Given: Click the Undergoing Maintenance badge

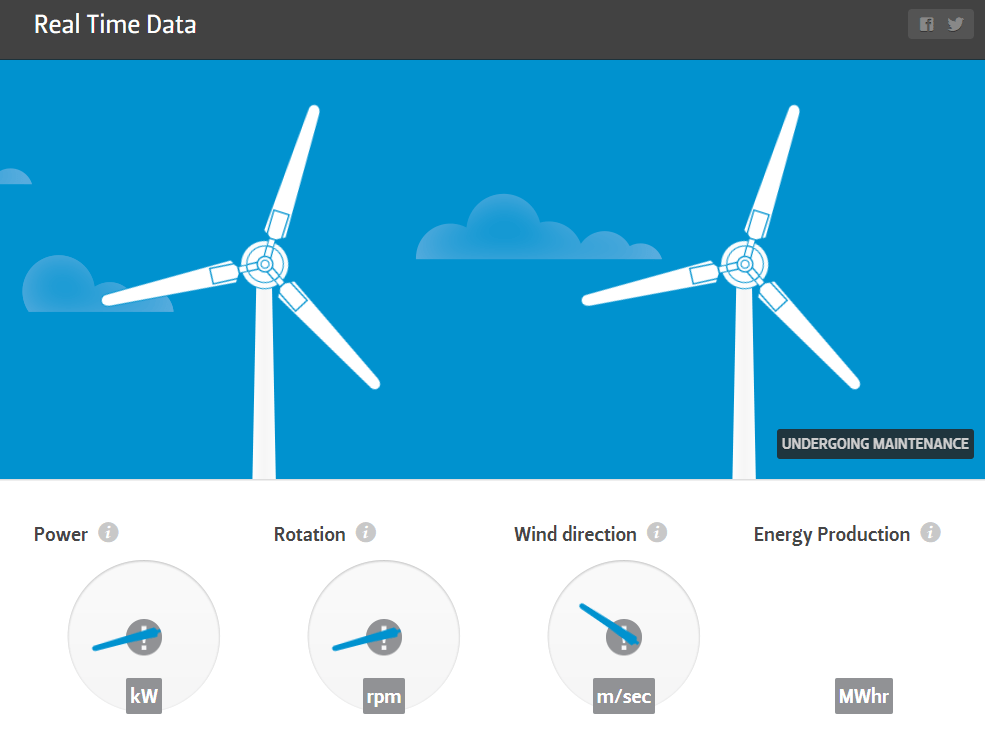Looking at the screenshot, I should (x=875, y=444).
